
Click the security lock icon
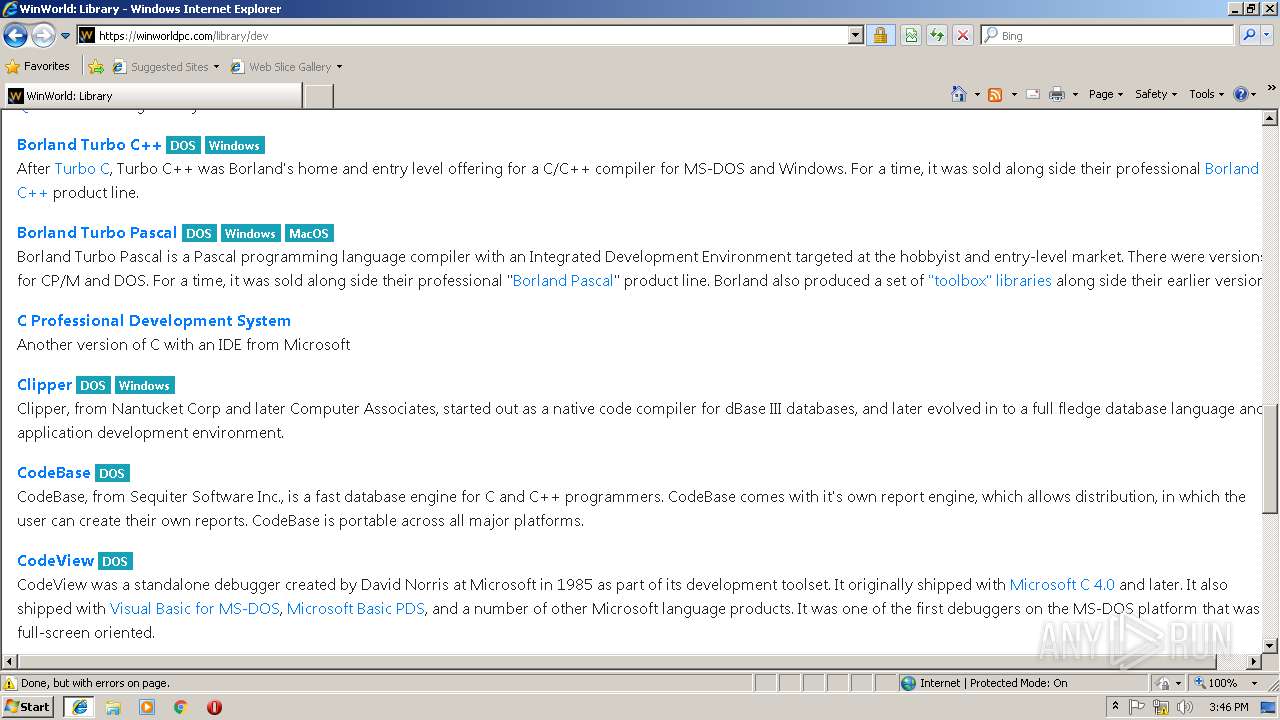pyautogui.click(x=880, y=35)
